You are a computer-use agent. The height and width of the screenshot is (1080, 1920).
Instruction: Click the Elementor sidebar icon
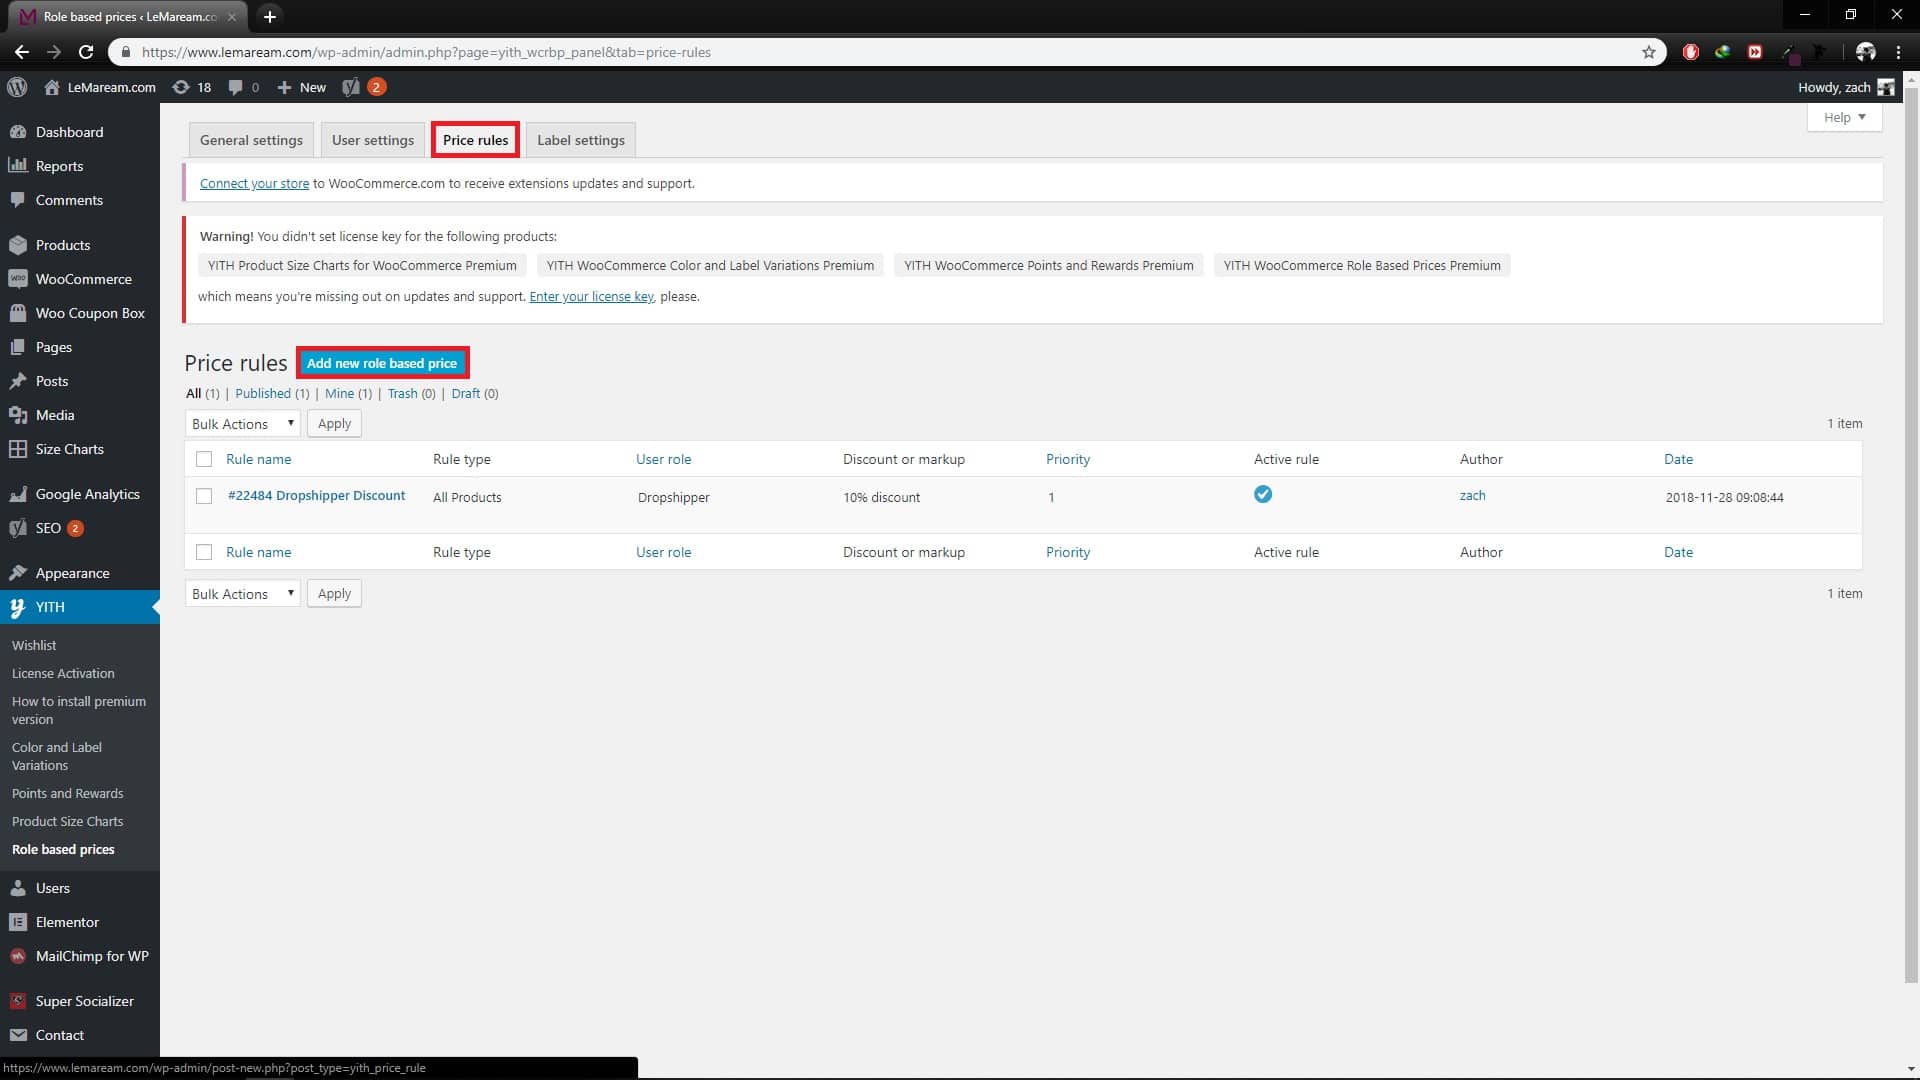(18, 922)
